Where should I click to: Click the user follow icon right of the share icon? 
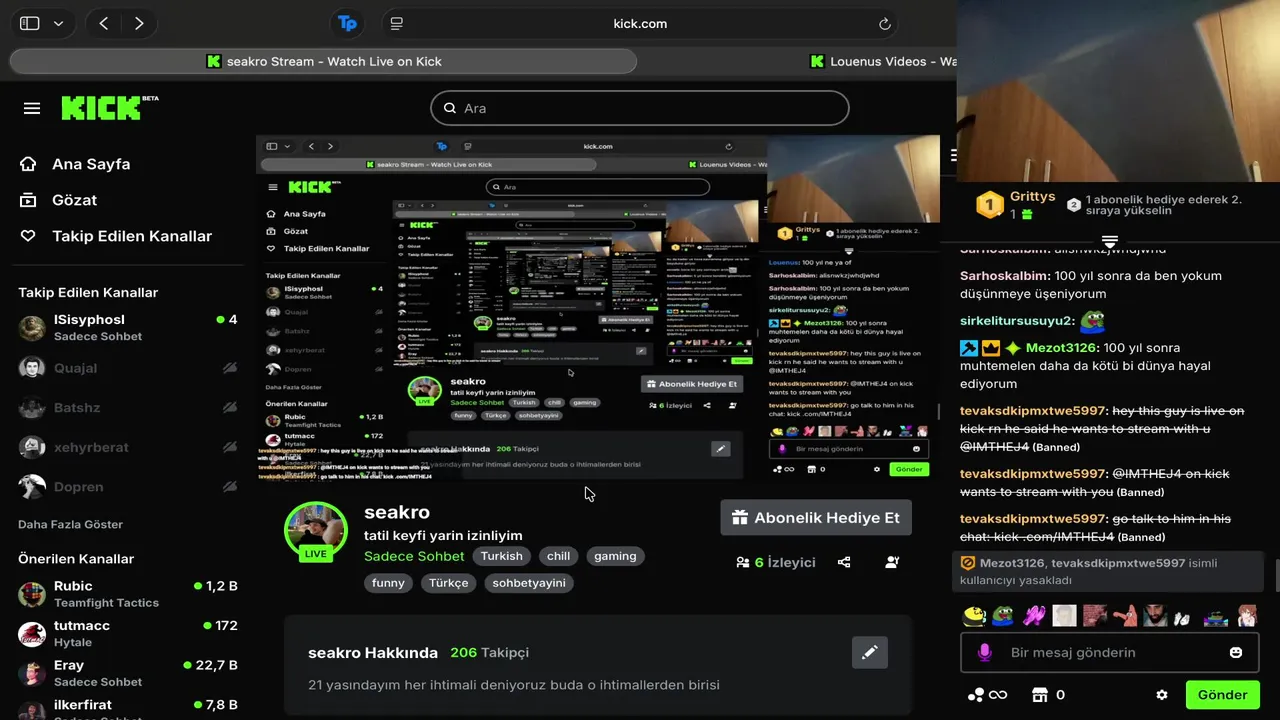892,562
